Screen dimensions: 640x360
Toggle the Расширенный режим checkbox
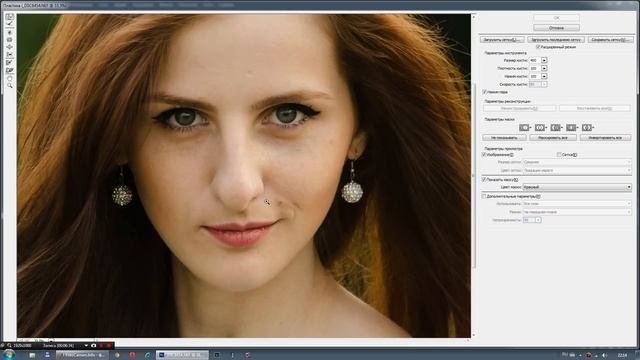tap(538, 47)
